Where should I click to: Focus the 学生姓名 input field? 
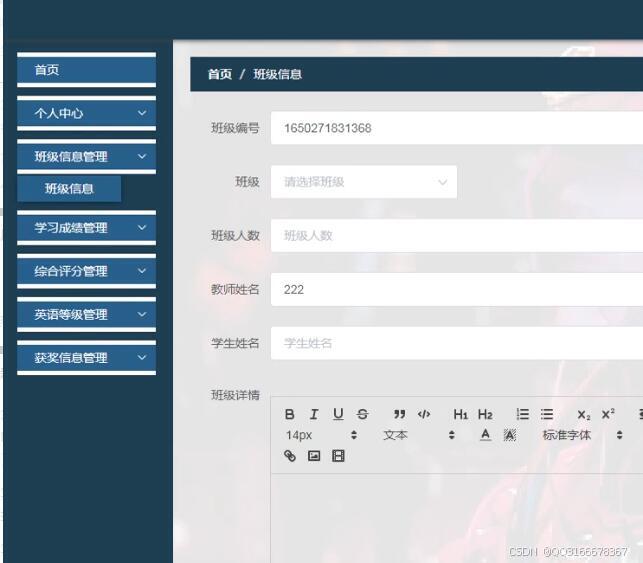click(x=457, y=343)
